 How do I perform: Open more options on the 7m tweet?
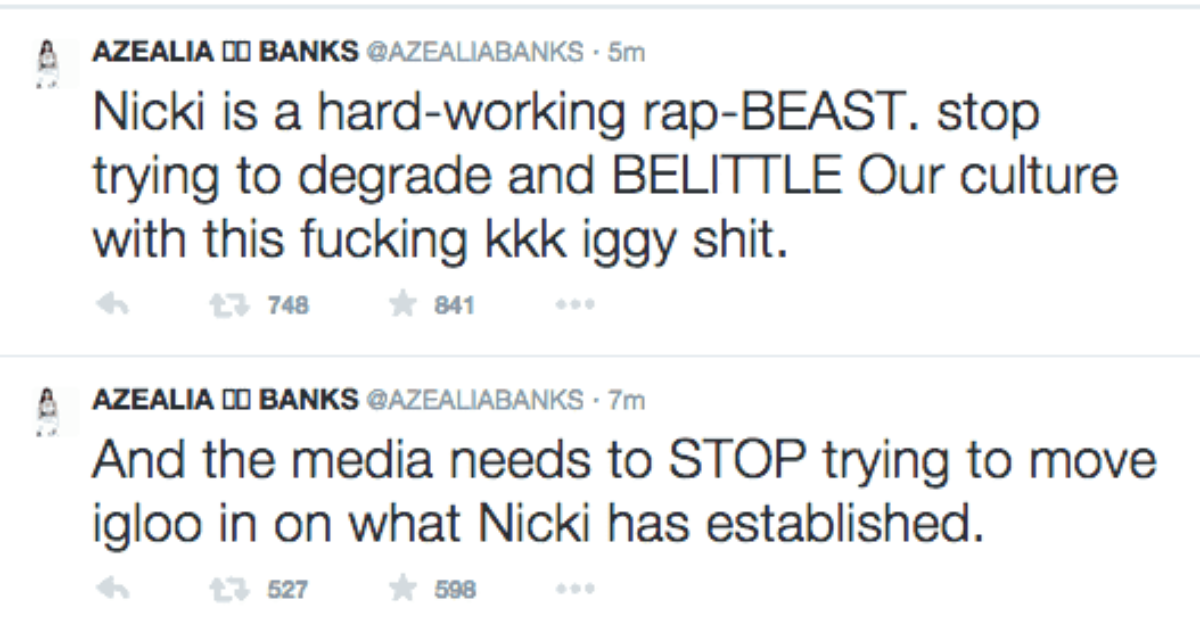tap(575, 589)
